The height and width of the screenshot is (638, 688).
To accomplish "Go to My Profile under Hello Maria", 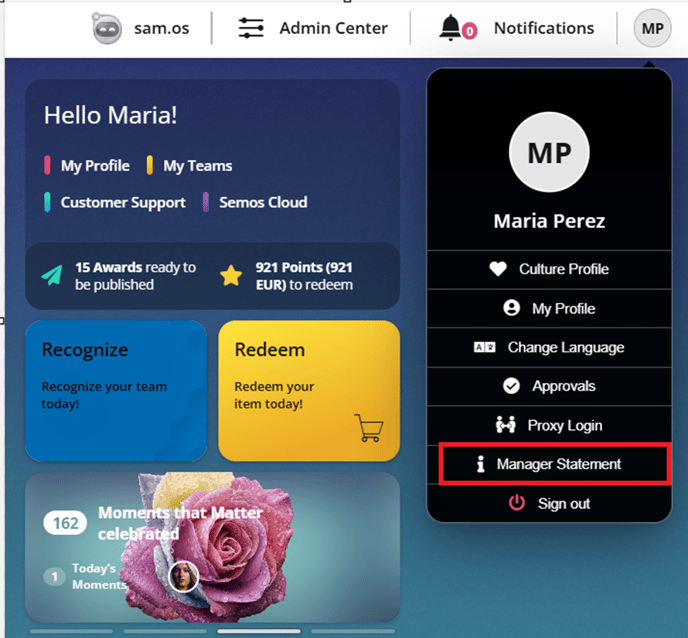I will click(x=95, y=166).
